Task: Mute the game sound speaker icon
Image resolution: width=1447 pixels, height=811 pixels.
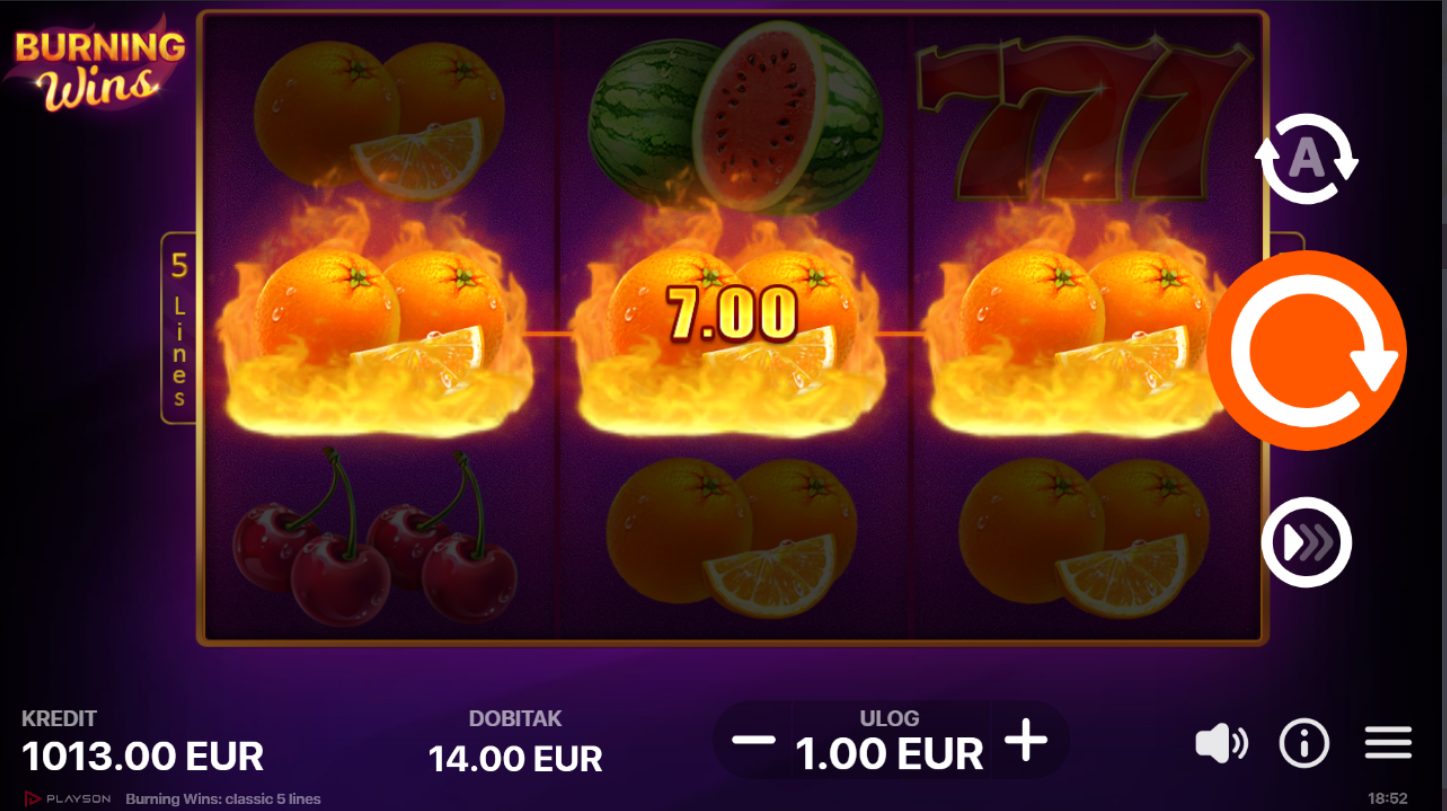Action: tap(1221, 743)
